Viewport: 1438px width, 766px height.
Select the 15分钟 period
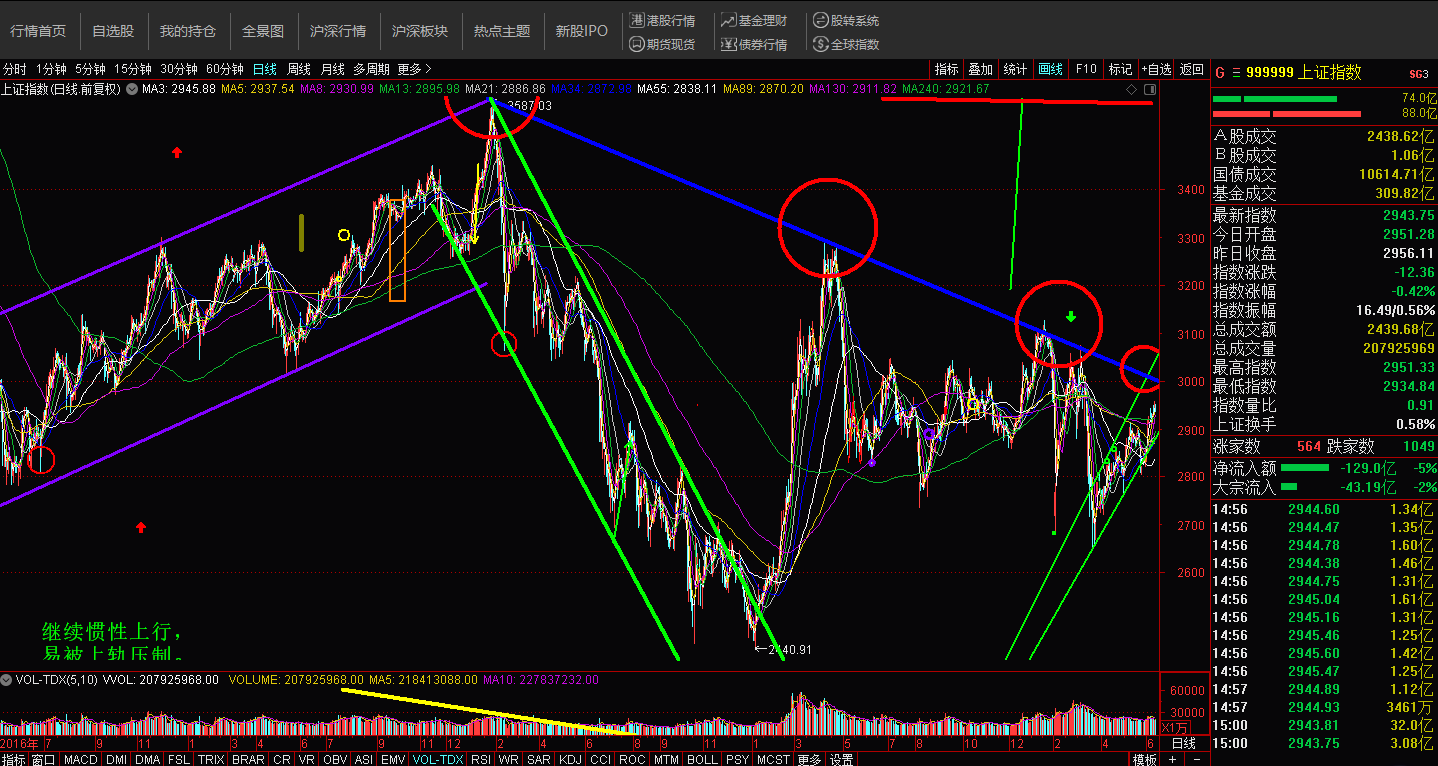pyautogui.click(x=132, y=69)
